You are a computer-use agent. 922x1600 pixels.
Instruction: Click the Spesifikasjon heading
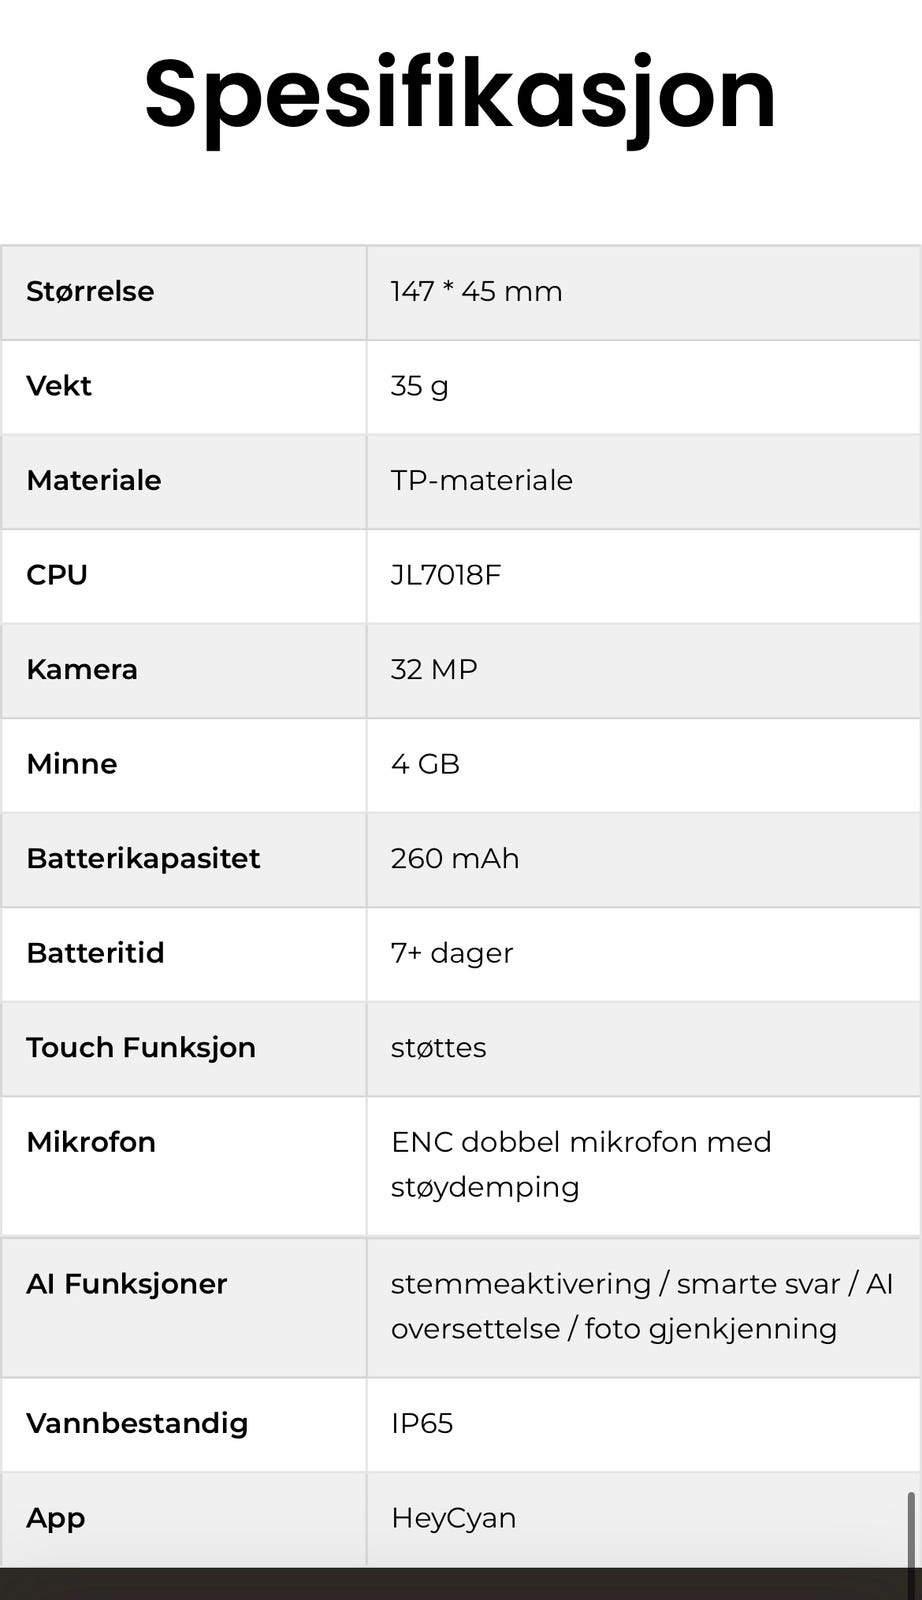(x=460, y=96)
